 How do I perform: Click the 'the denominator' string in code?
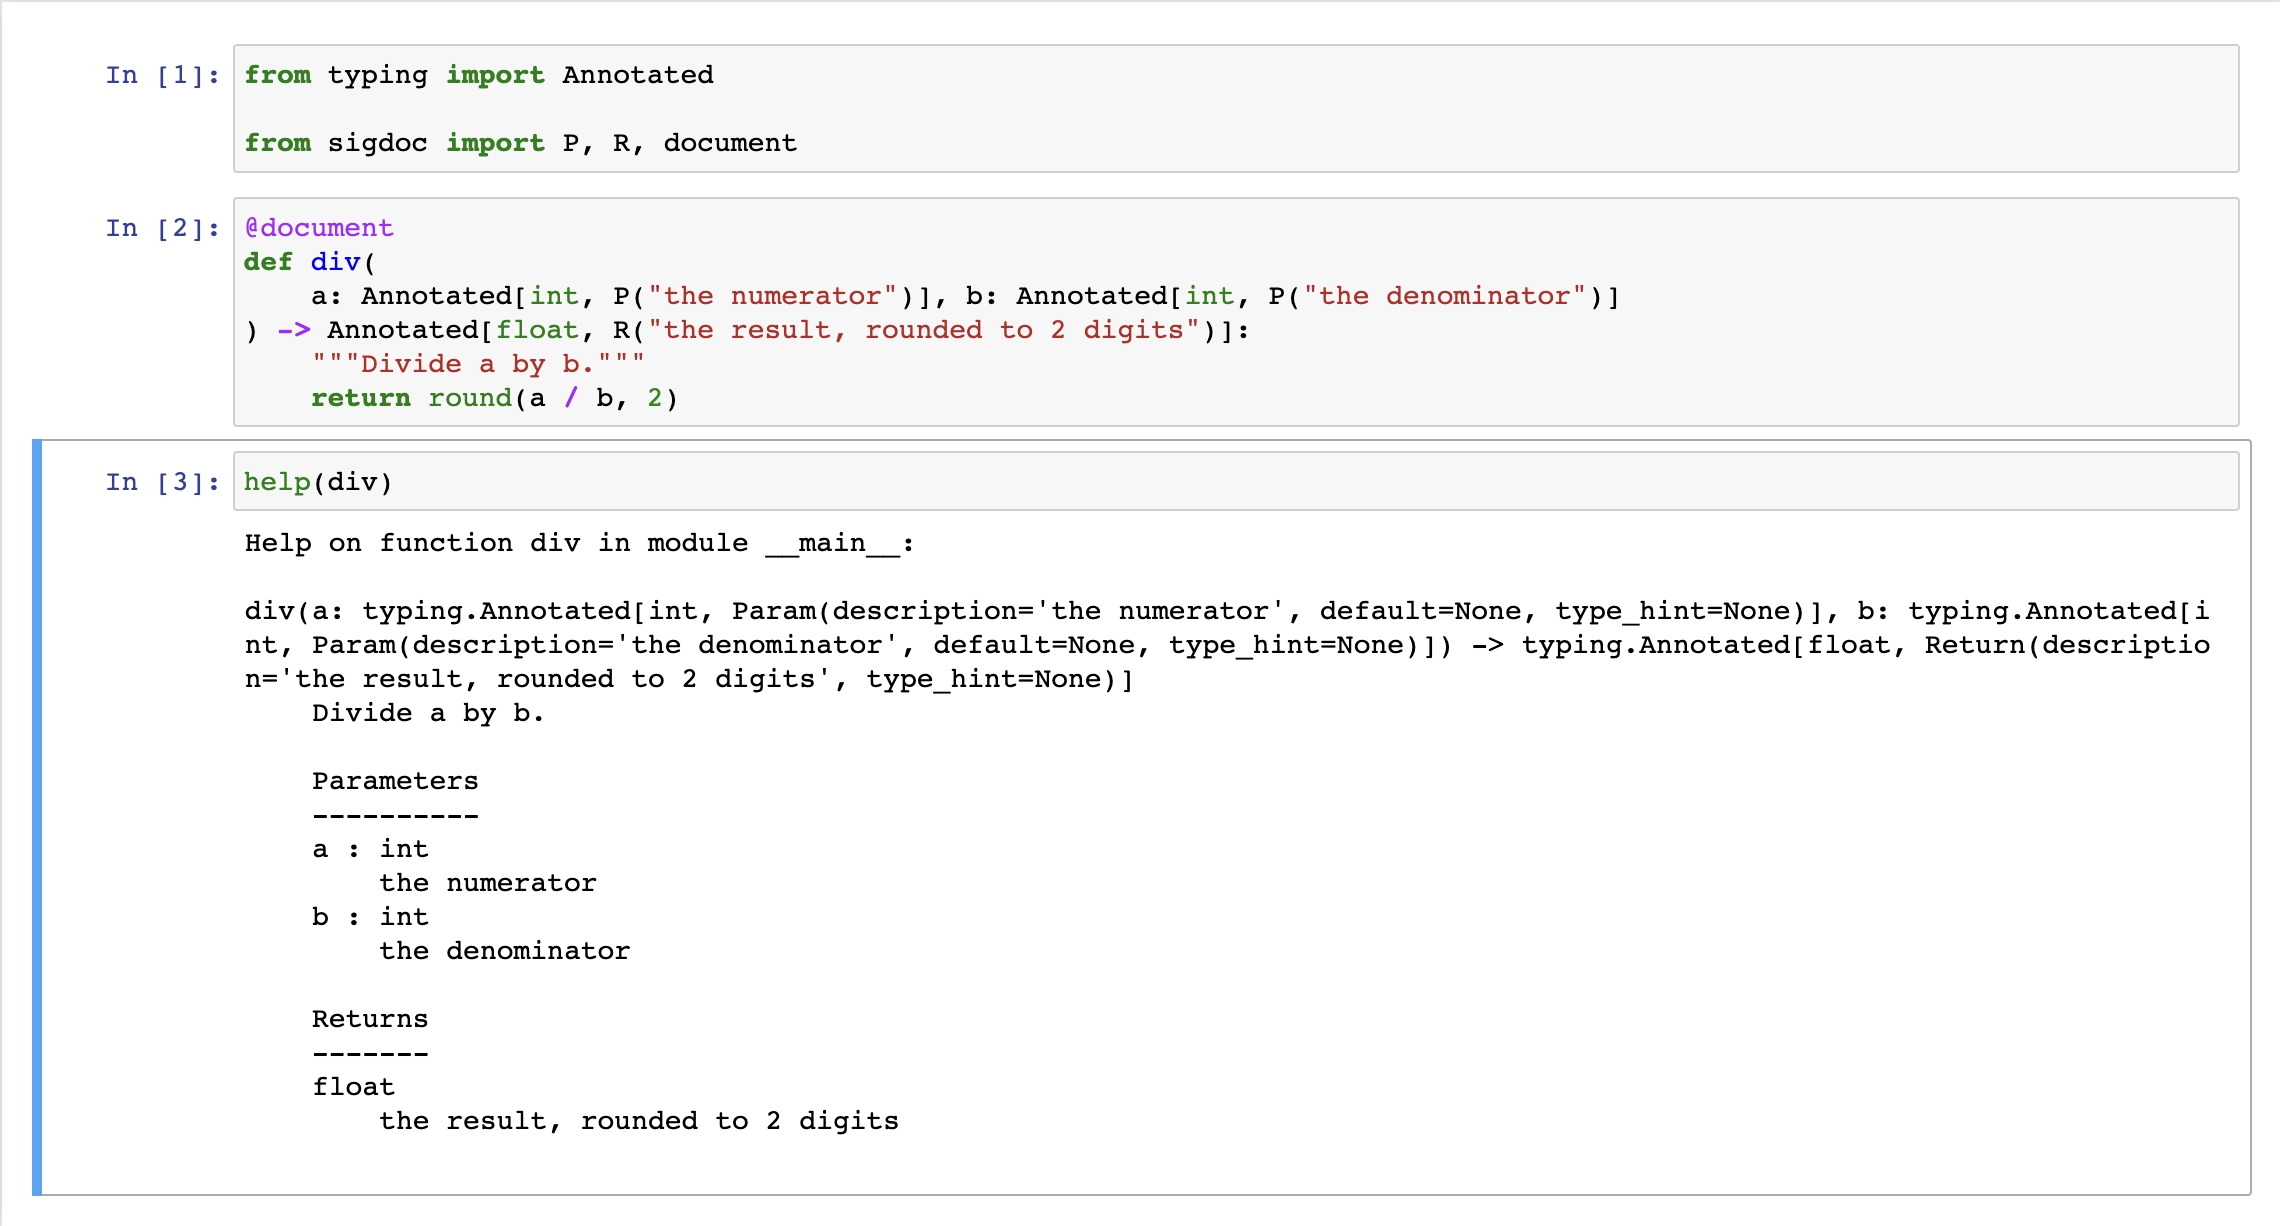[x=1444, y=296]
